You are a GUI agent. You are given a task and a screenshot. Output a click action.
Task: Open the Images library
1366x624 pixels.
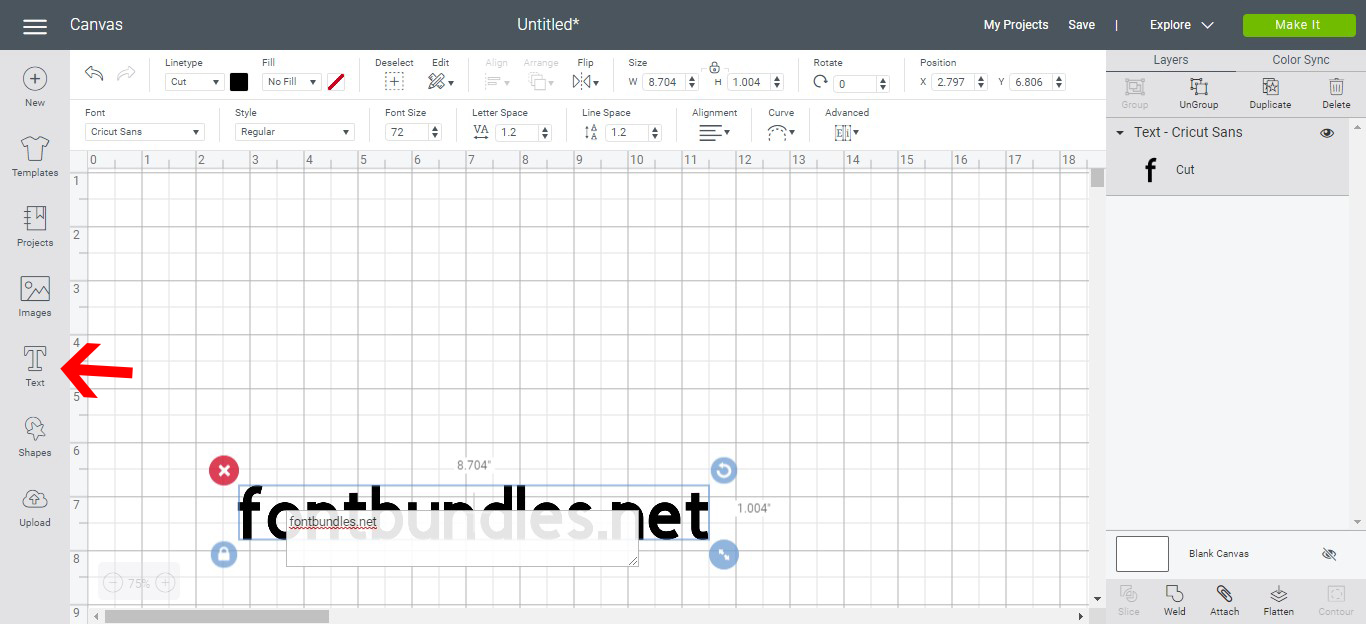(35, 297)
